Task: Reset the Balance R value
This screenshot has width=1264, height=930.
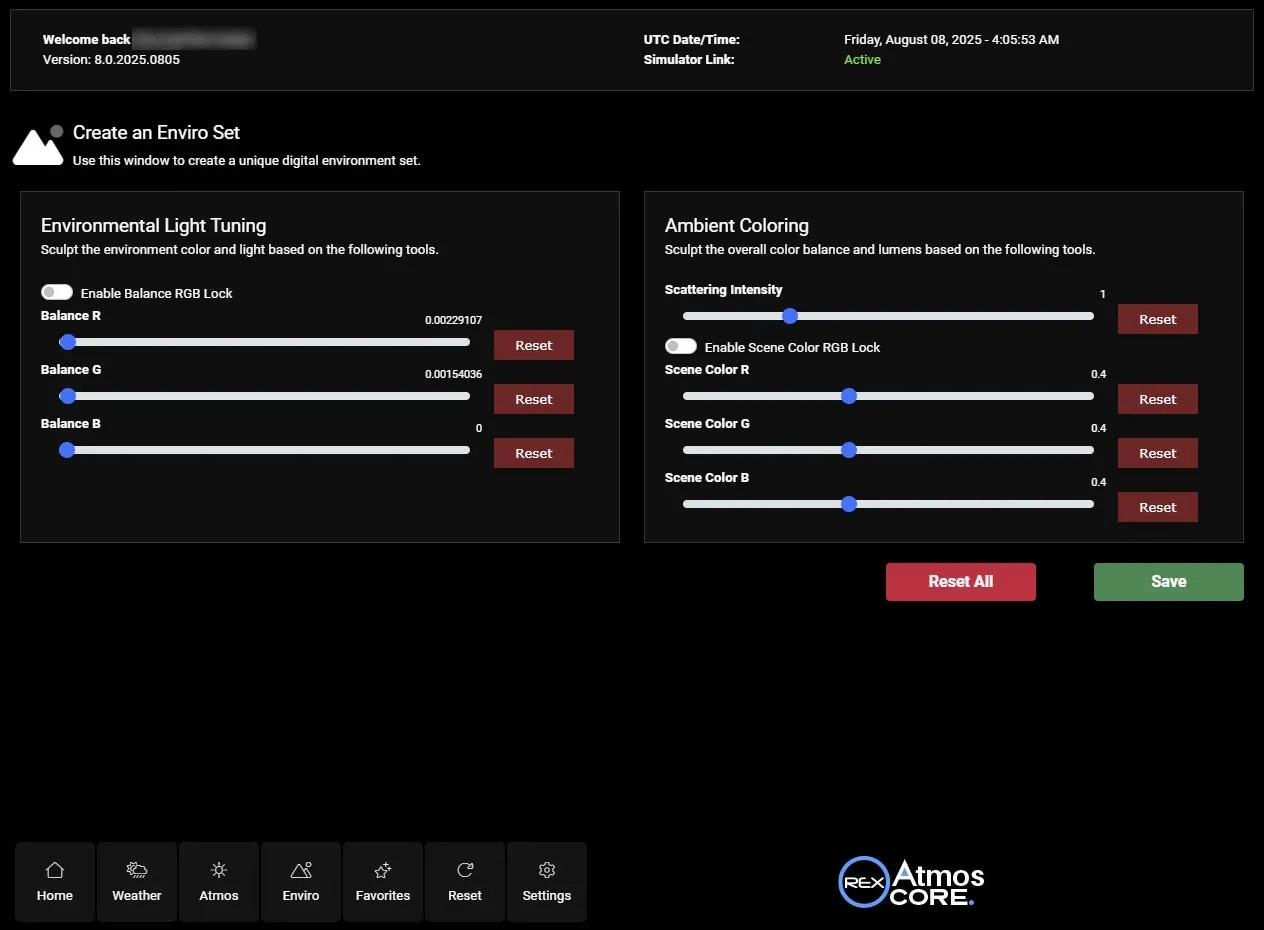Action: click(533, 344)
